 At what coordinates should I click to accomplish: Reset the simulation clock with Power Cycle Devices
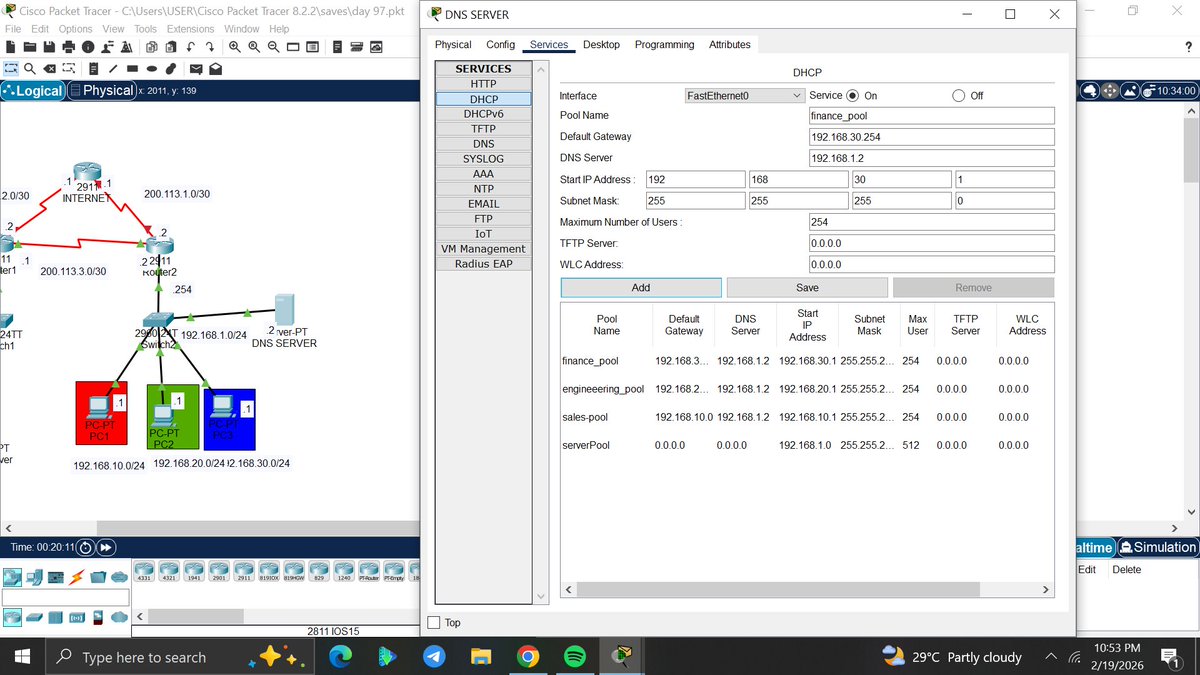85,548
